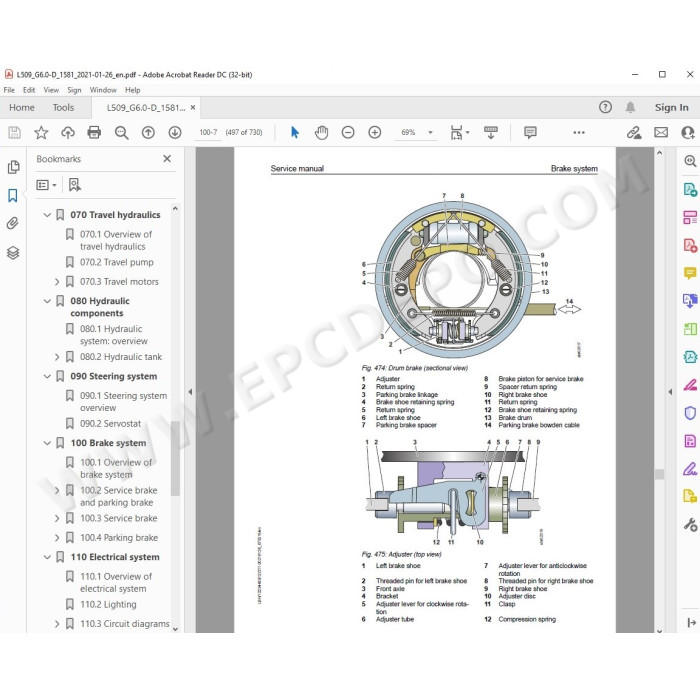Click the Save file icon
This screenshot has width=700, height=700.
point(14,133)
